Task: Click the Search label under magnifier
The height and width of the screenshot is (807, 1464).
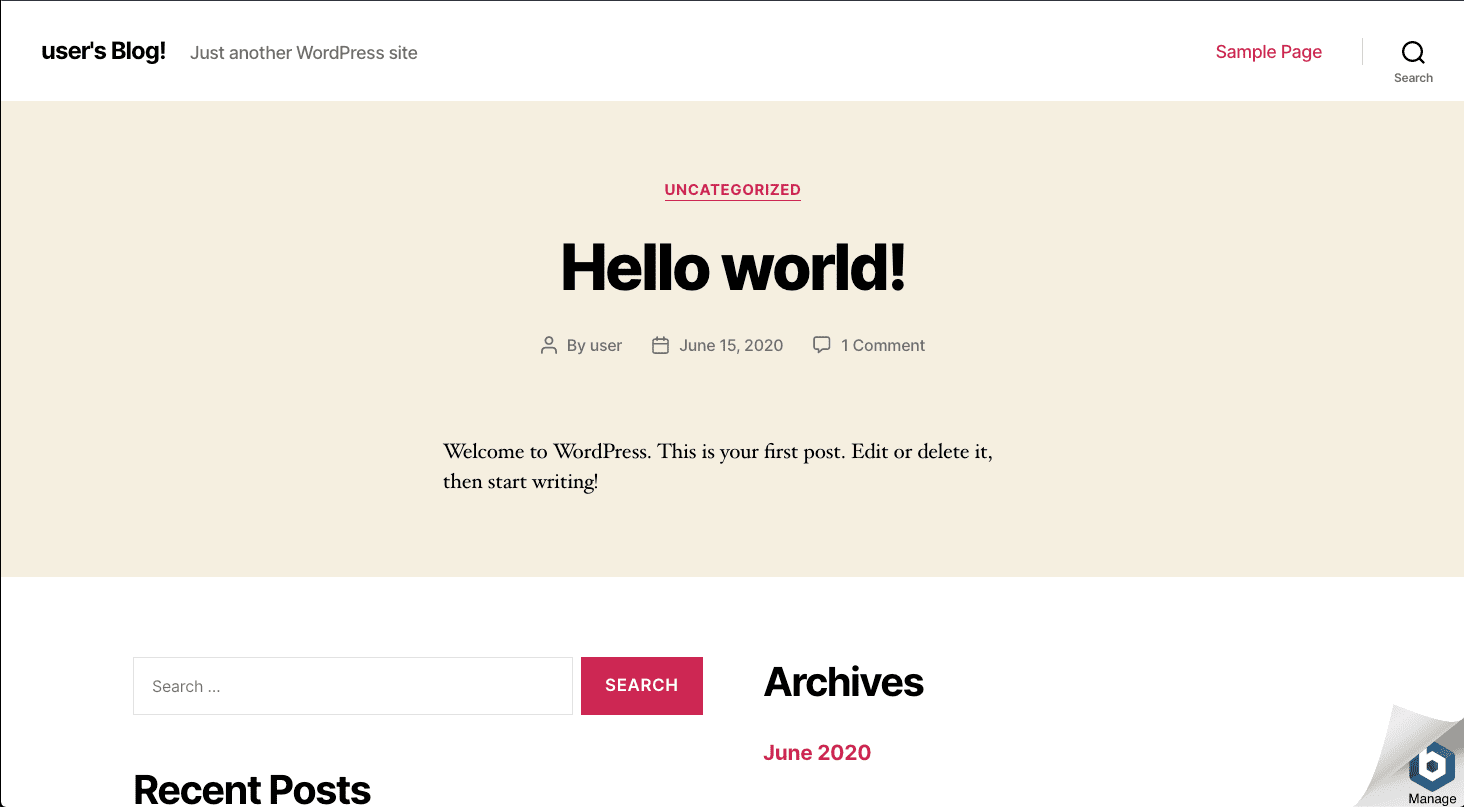Action: coord(1413,78)
